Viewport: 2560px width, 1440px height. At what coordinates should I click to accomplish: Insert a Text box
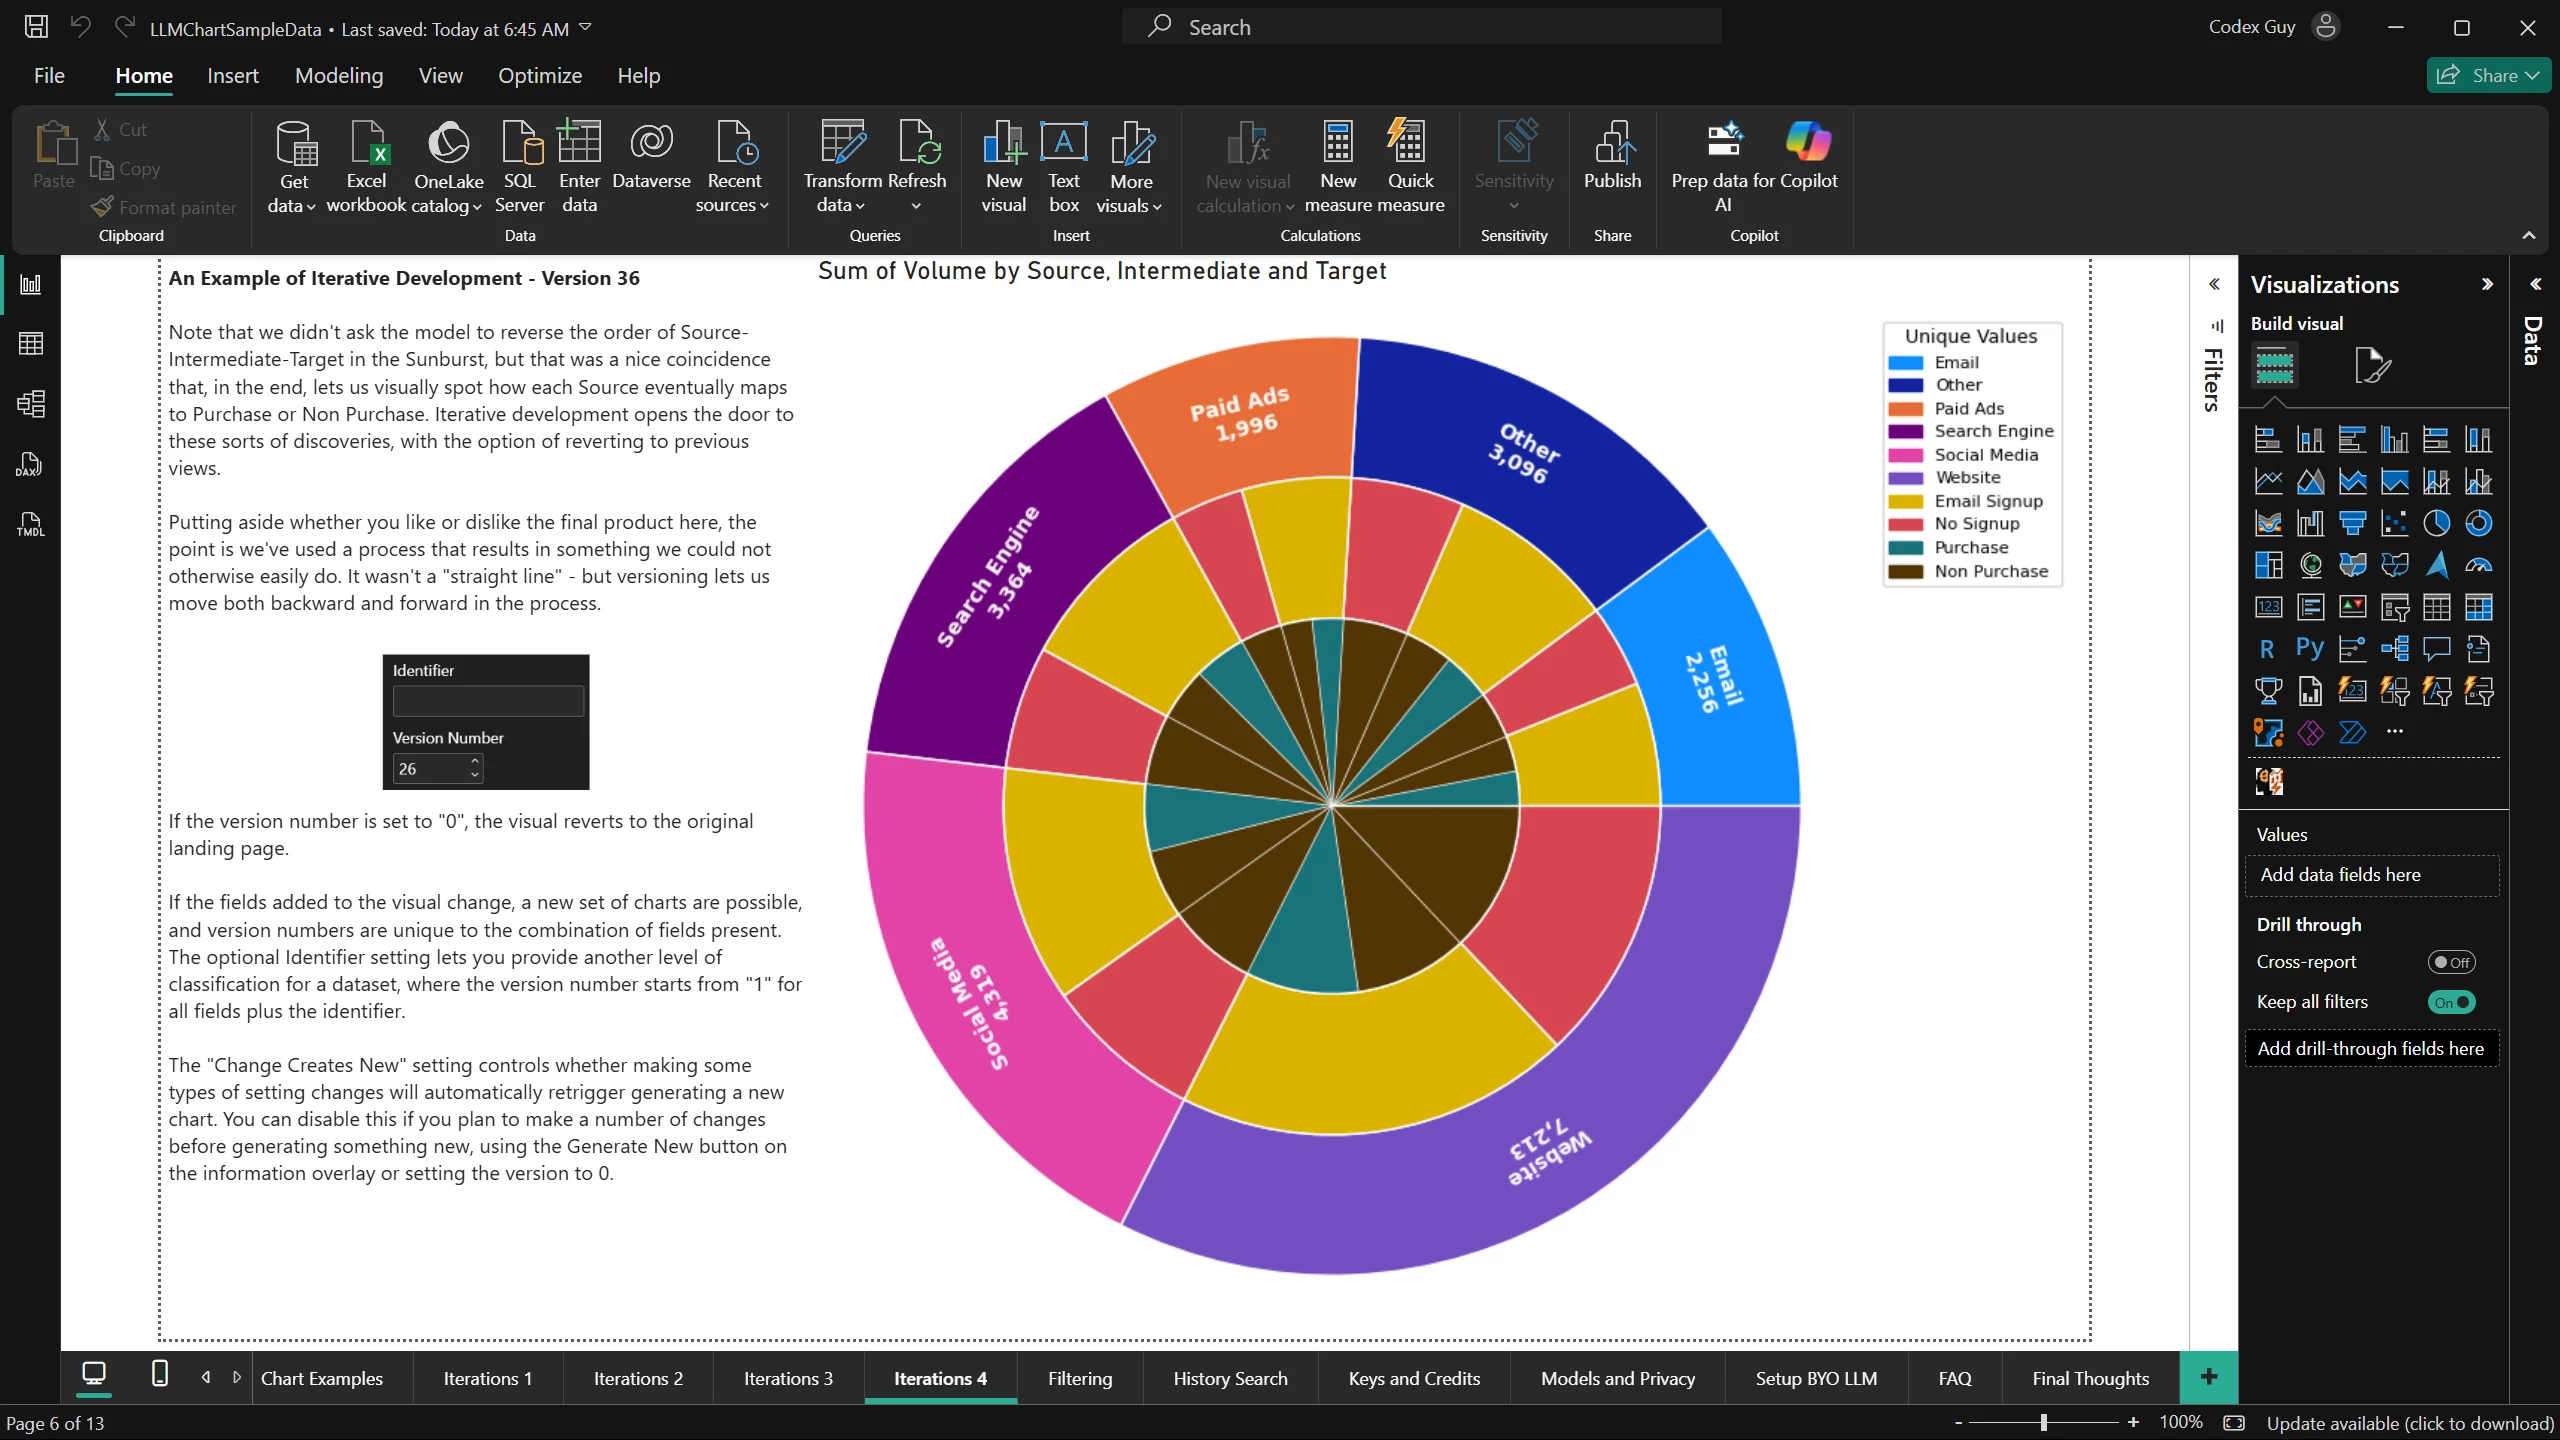pos(1064,166)
